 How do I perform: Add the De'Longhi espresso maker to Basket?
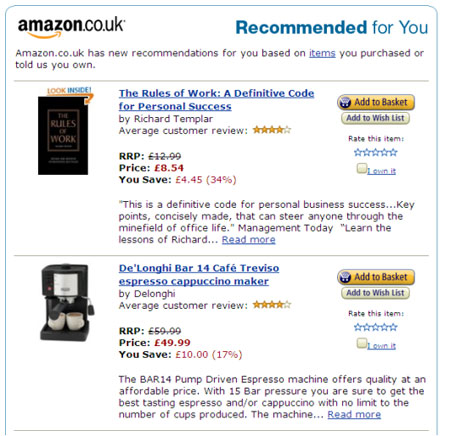point(376,277)
